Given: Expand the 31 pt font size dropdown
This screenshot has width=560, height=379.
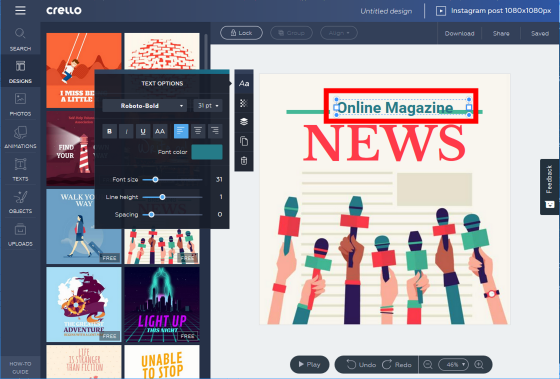Looking at the screenshot, I should [x=208, y=106].
